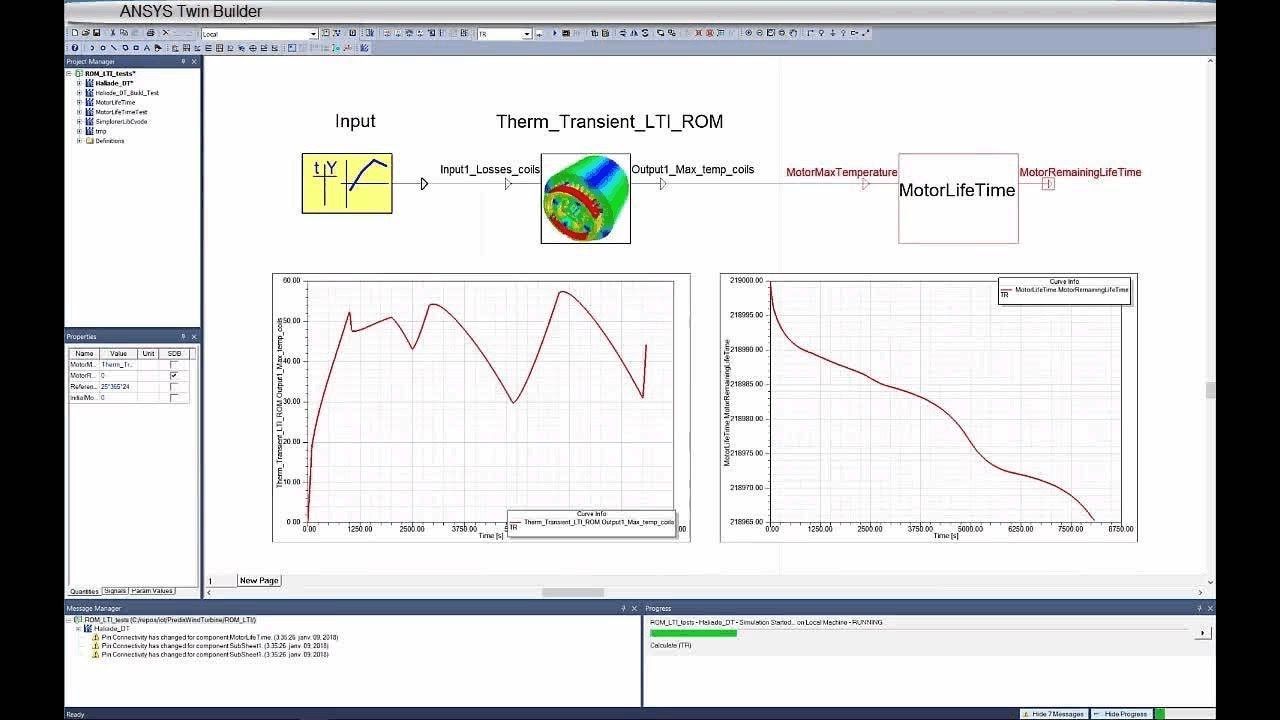The image size is (1280, 720).
Task: Pin the Message Manager panel
Action: (623, 608)
